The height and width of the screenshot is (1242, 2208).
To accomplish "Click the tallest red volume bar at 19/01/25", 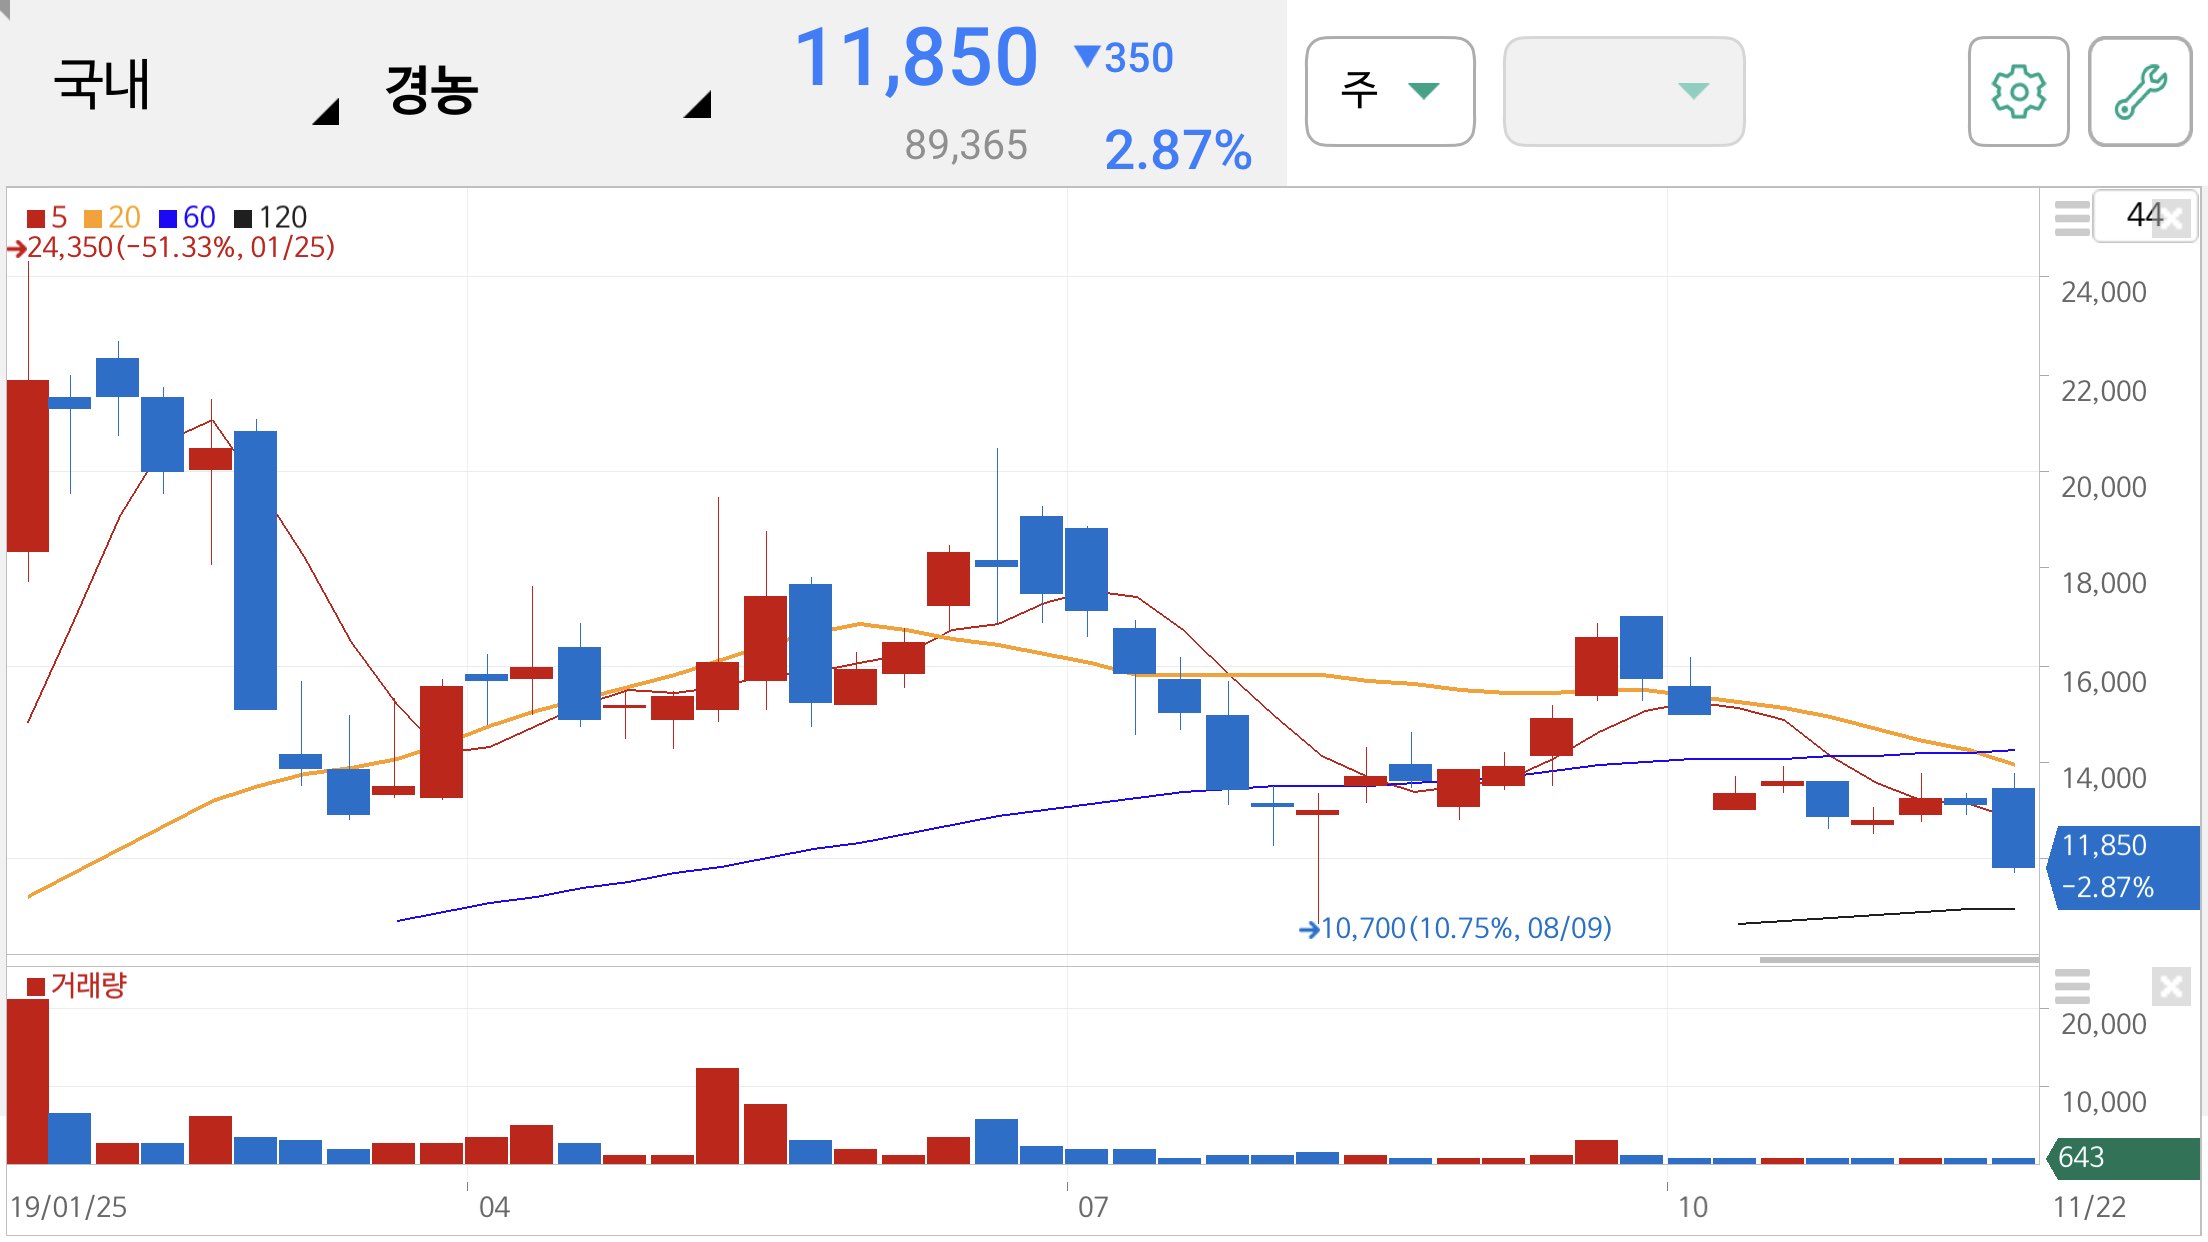I will pos(28,1082).
